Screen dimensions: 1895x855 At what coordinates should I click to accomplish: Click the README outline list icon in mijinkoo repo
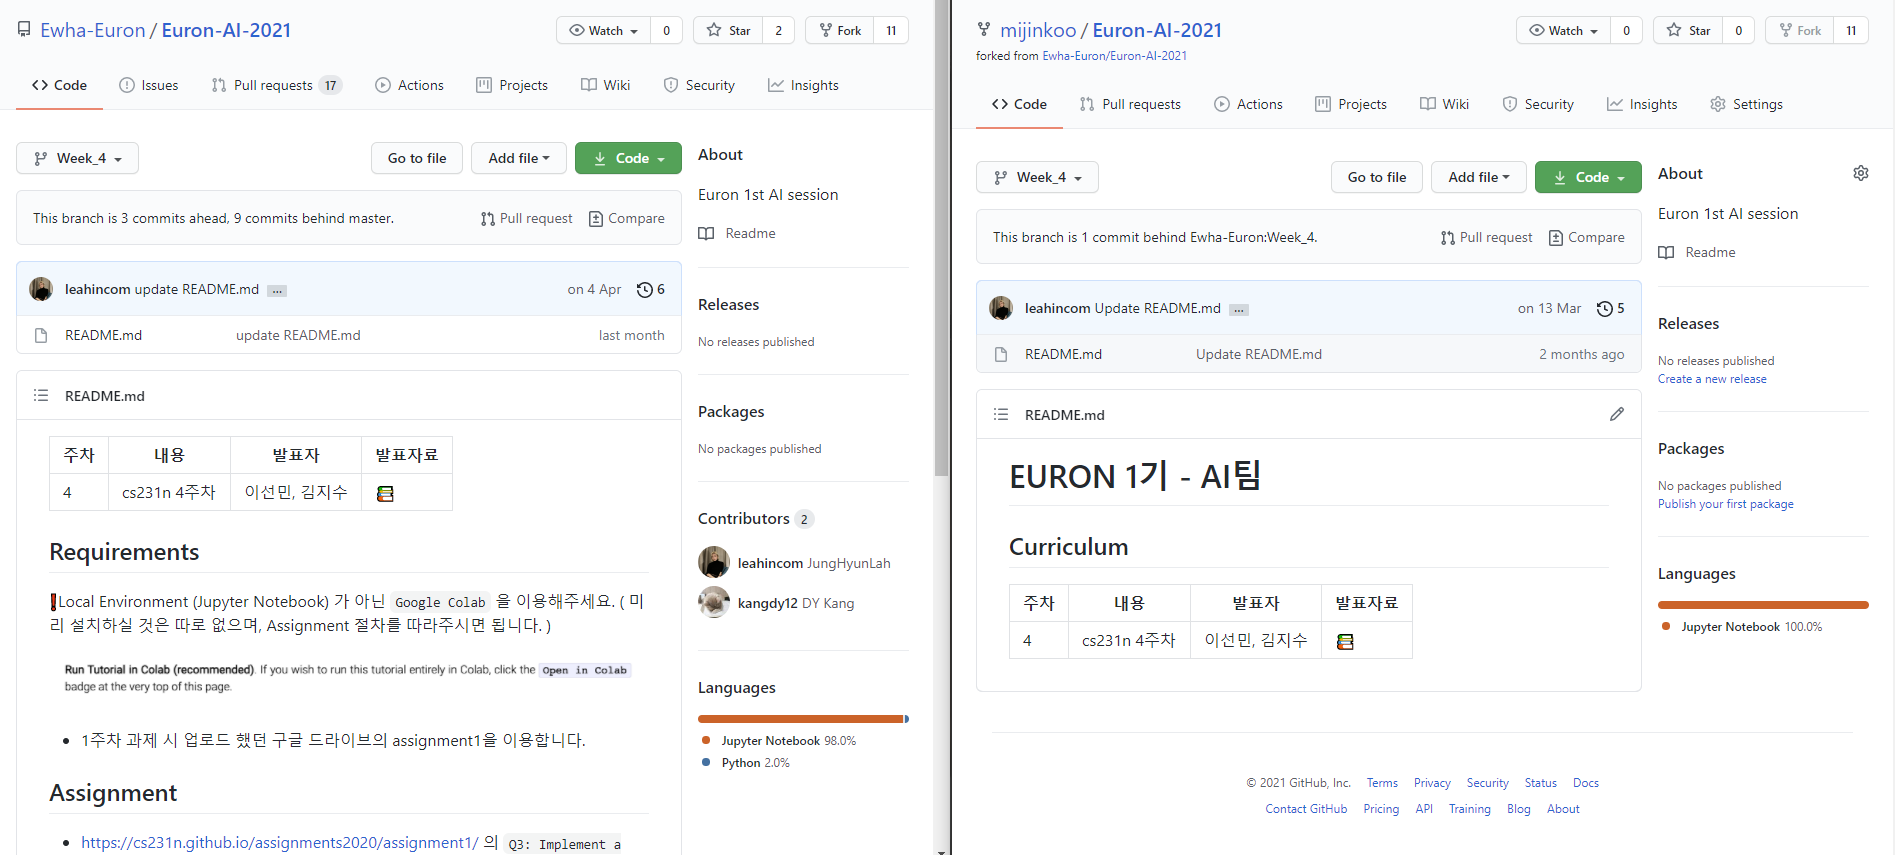(1001, 415)
